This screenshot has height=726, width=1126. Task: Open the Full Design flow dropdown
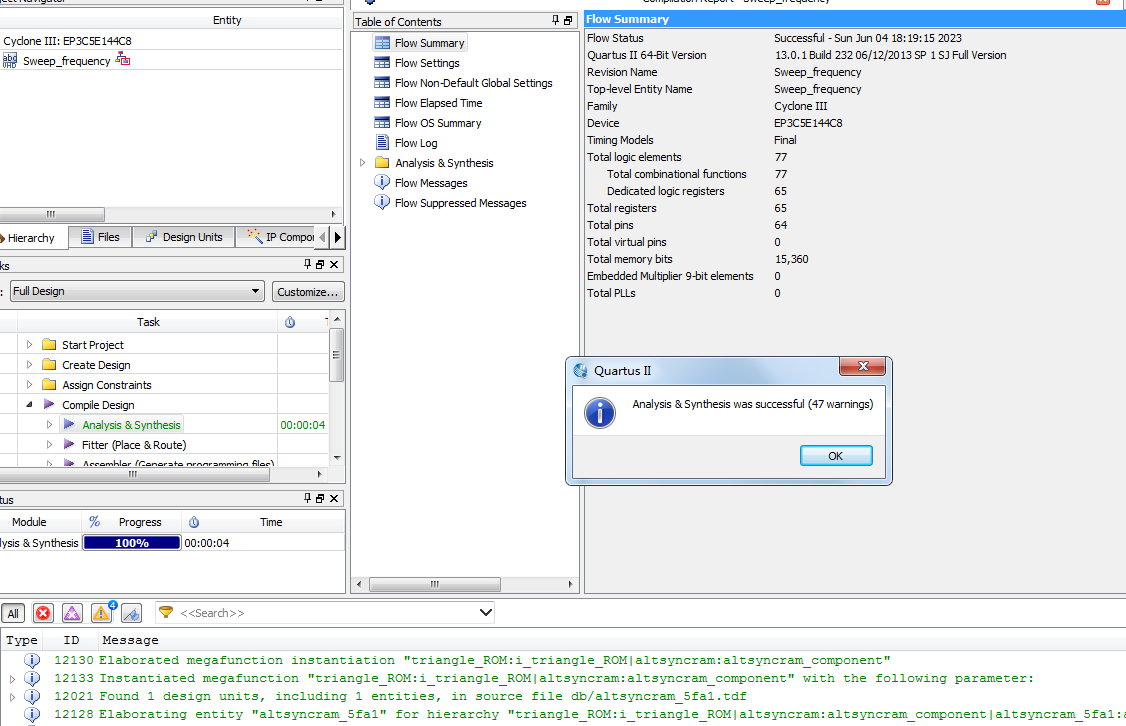tap(256, 292)
